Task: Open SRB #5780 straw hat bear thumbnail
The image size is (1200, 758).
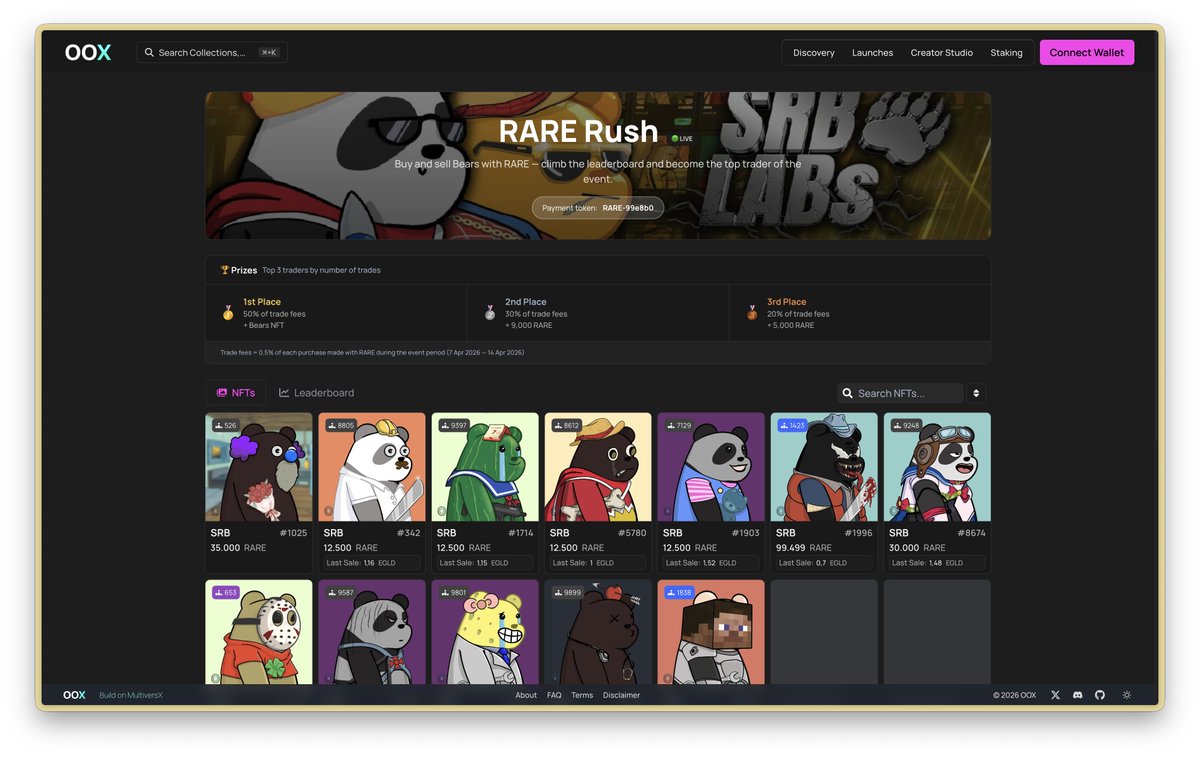Action: click(598, 467)
